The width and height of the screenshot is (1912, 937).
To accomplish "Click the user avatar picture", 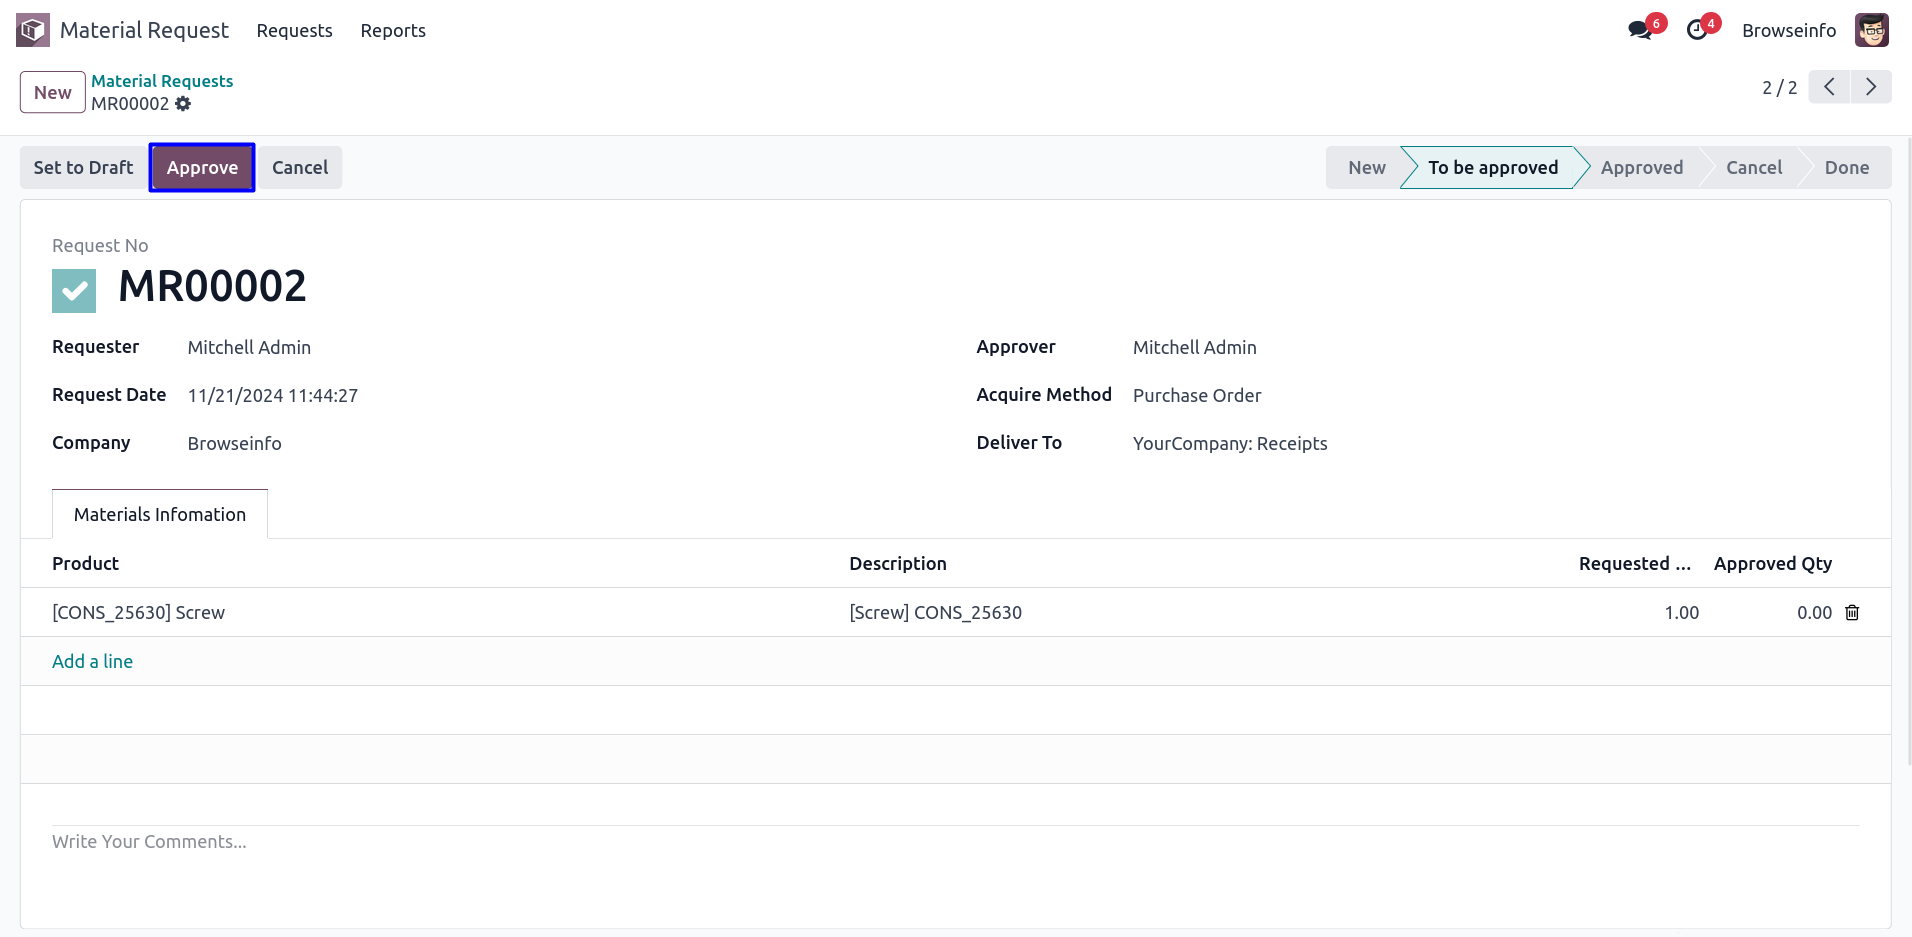I will (1871, 30).
